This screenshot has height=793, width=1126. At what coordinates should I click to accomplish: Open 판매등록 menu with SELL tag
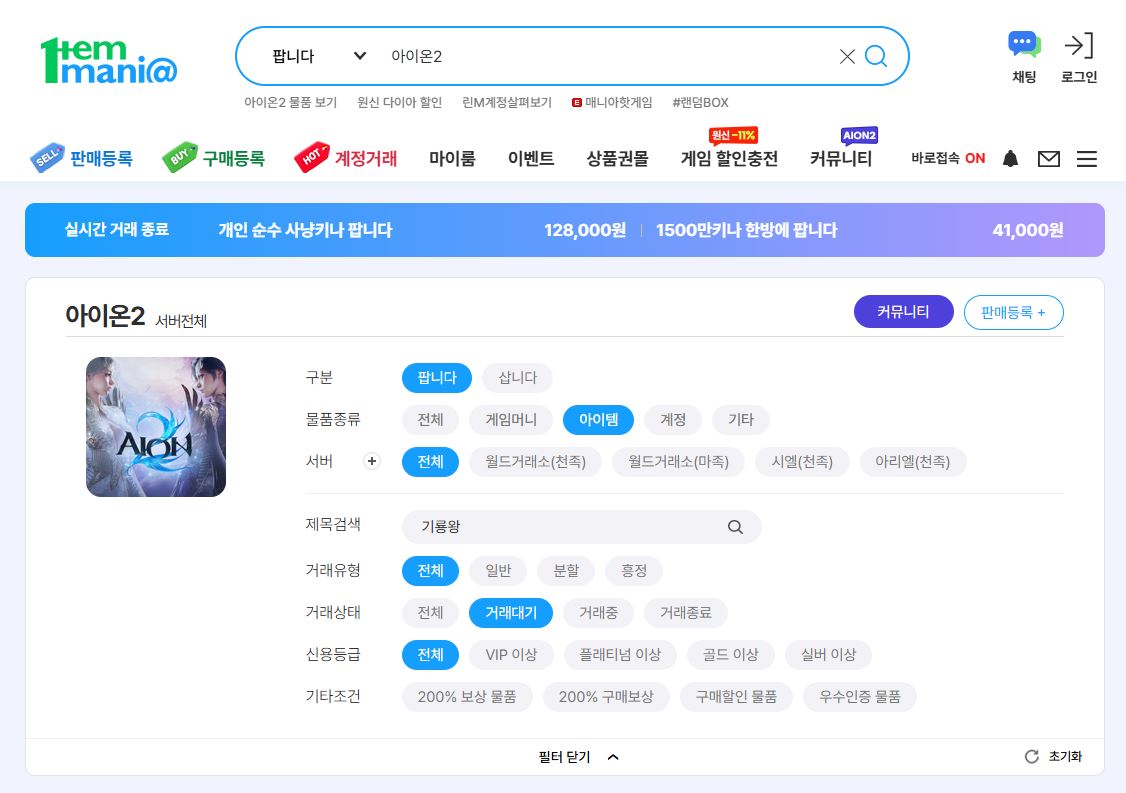pos(82,158)
